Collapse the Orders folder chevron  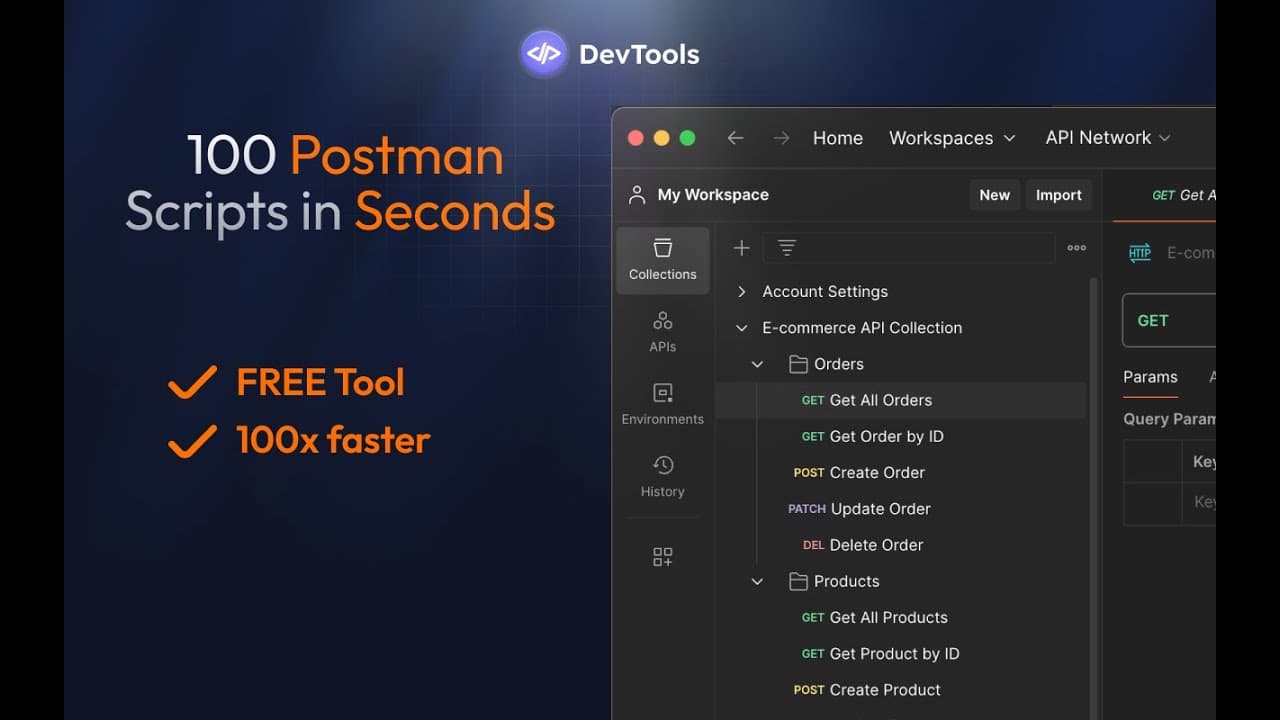tap(757, 364)
